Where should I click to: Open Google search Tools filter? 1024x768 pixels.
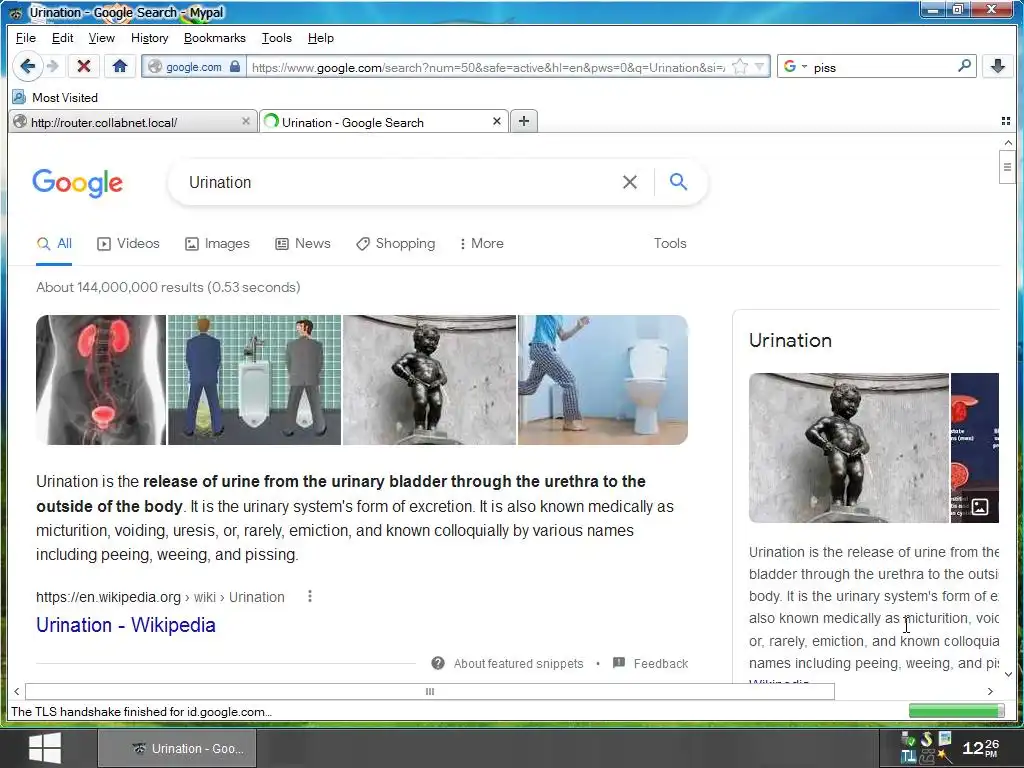(x=670, y=244)
